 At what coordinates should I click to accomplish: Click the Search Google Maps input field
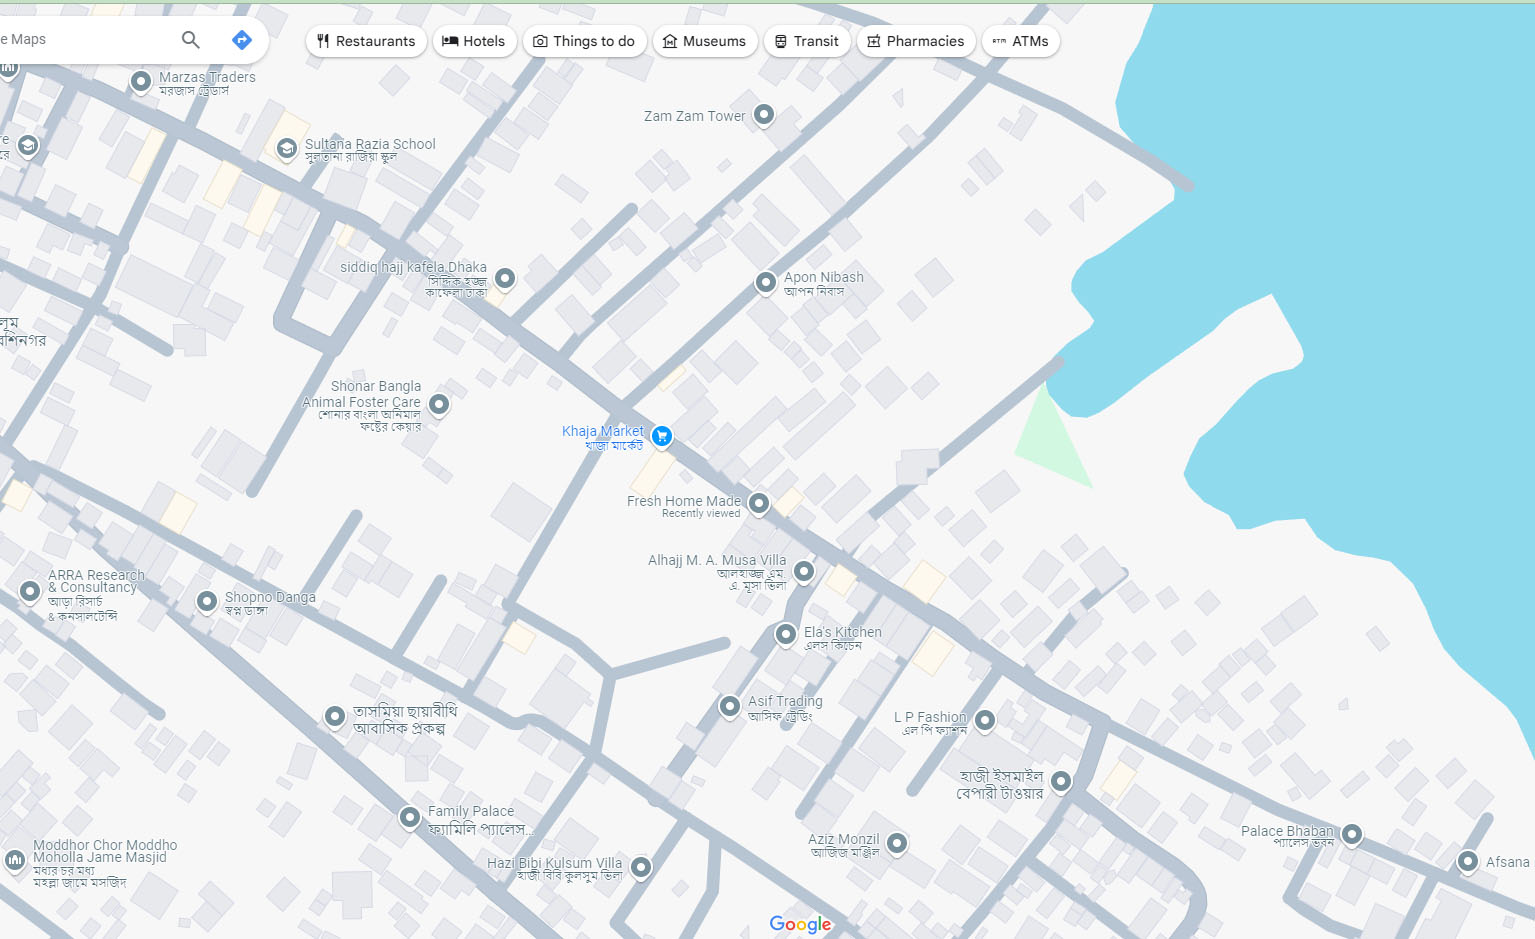pos(85,40)
